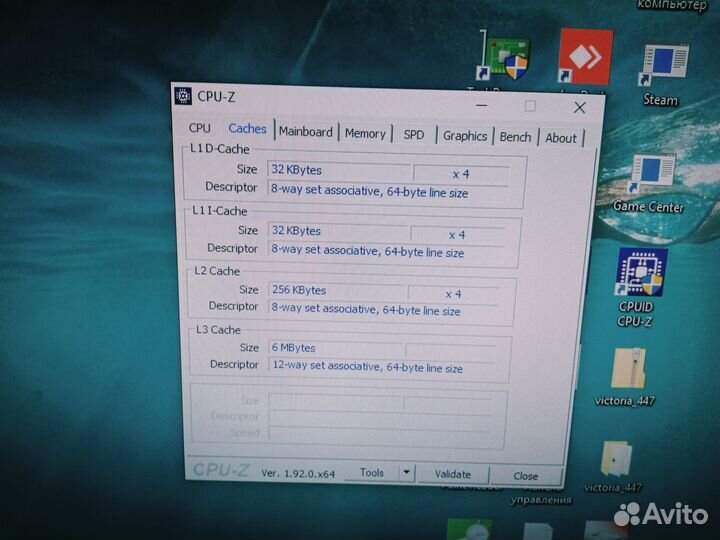Click the Ver. 1.92.0.x64 version text
The height and width of the screenshot is (540, 720).
coord(298,473)
